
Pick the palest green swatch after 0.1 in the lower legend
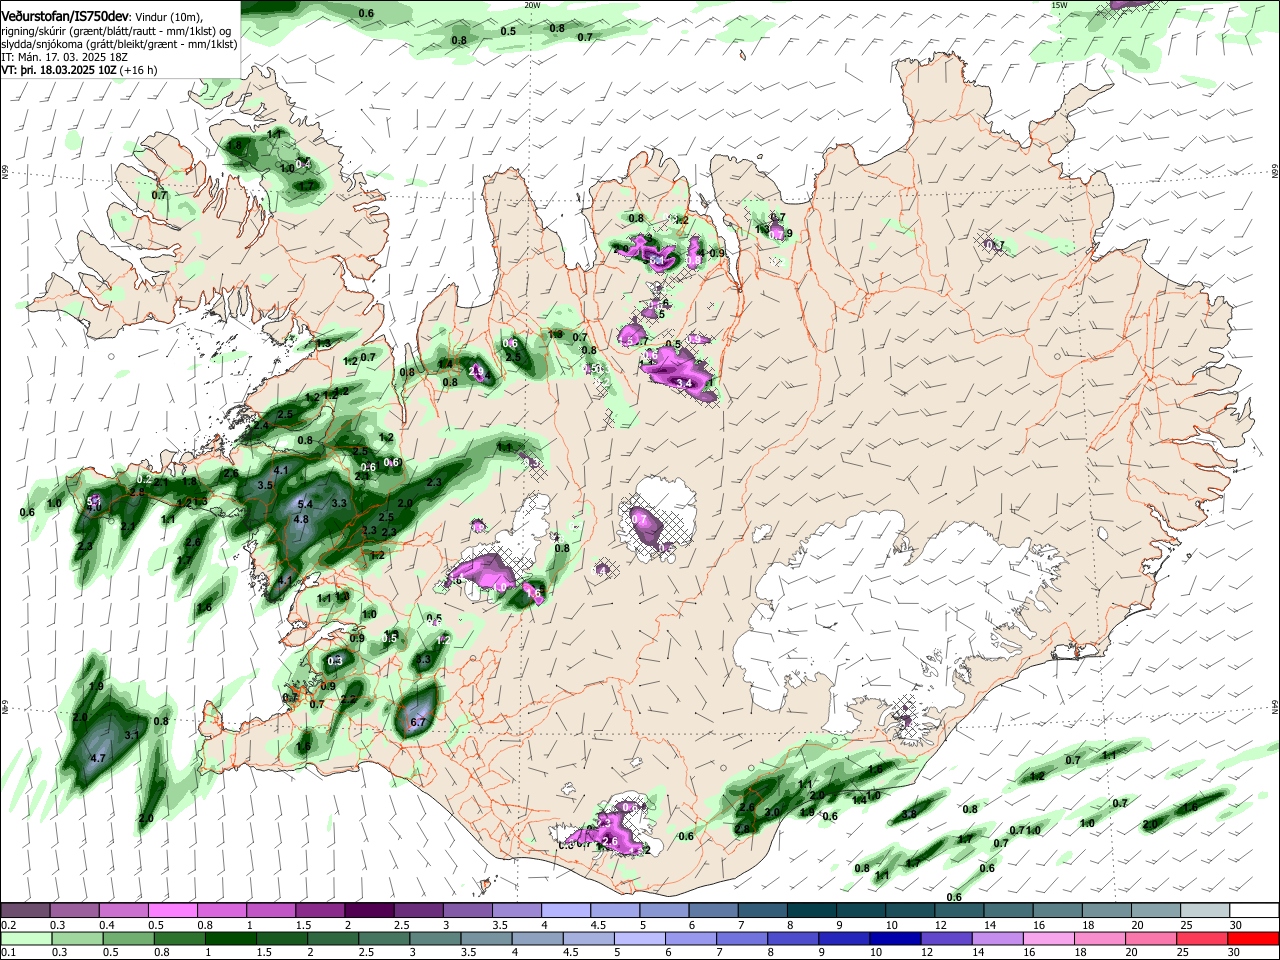pos(25,938)
